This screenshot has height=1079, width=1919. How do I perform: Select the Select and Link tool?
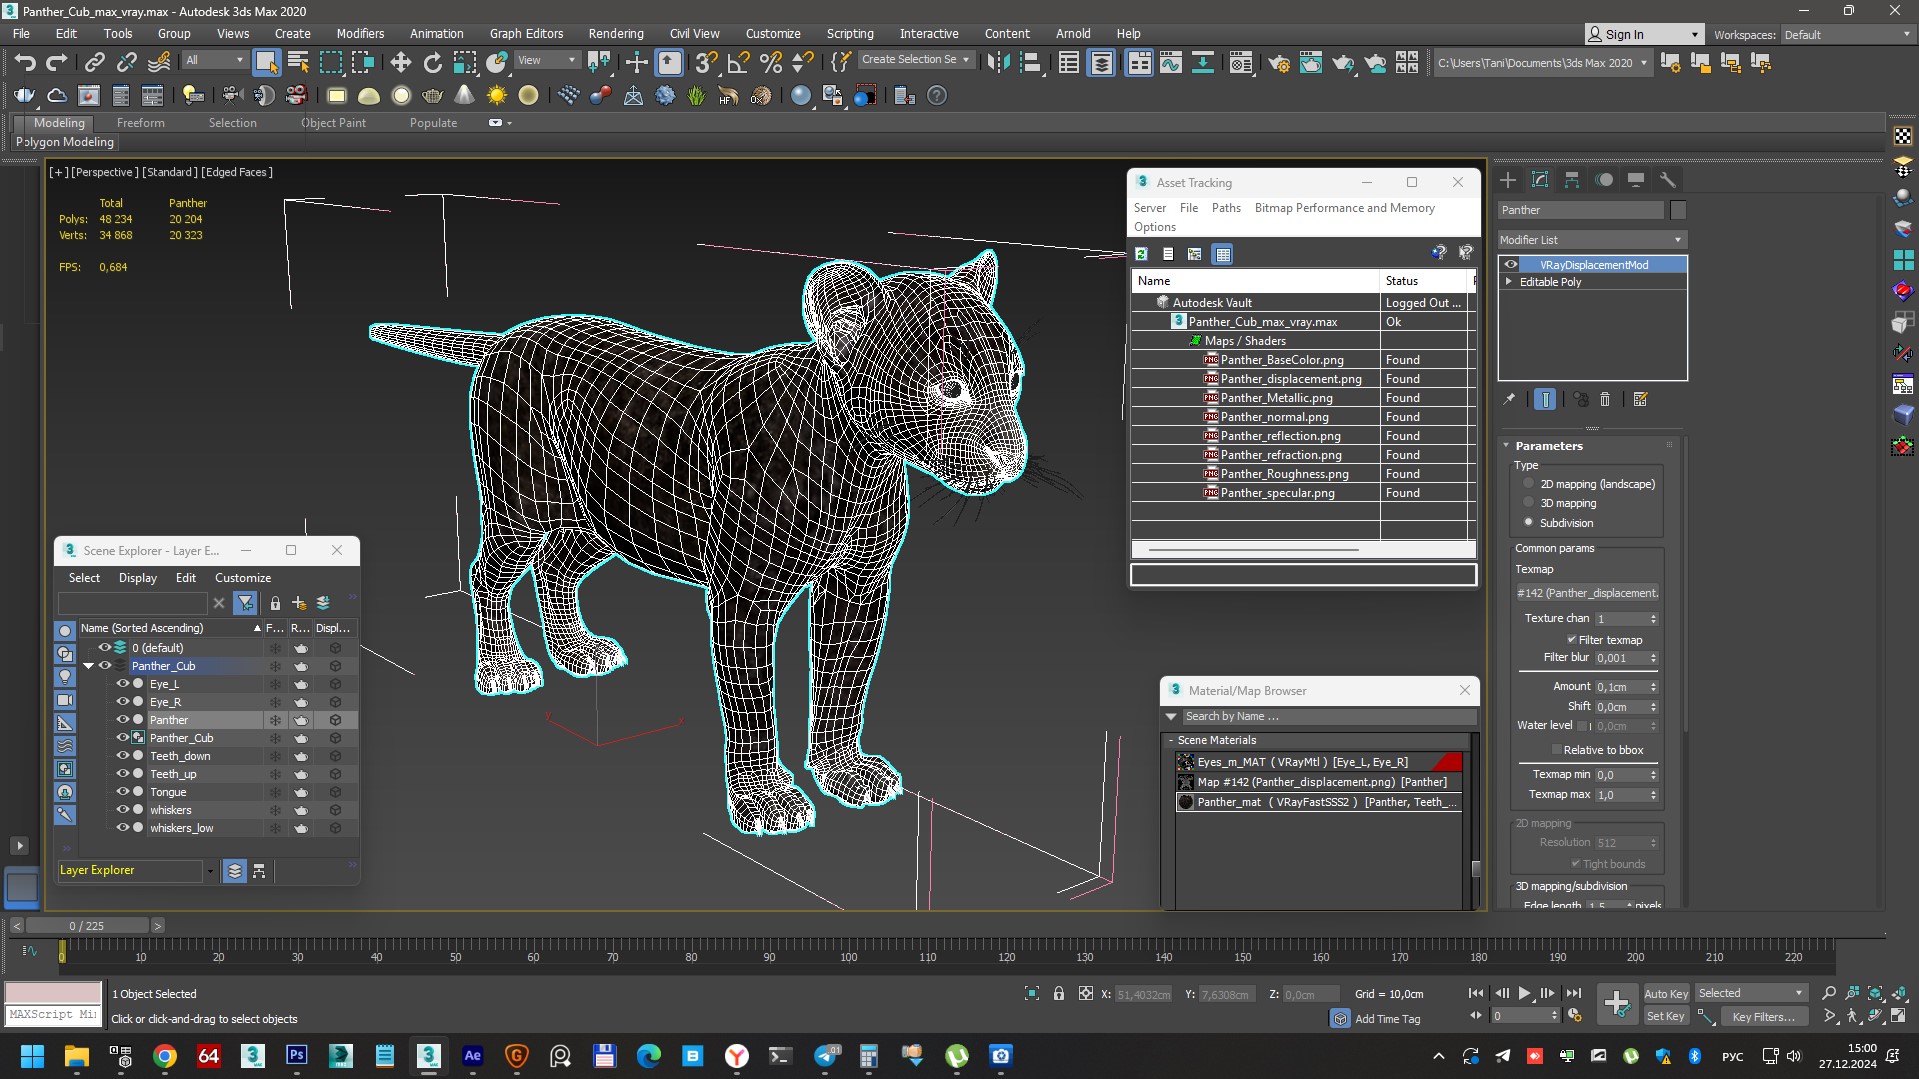pyautogui.click(x=94, y=63)
